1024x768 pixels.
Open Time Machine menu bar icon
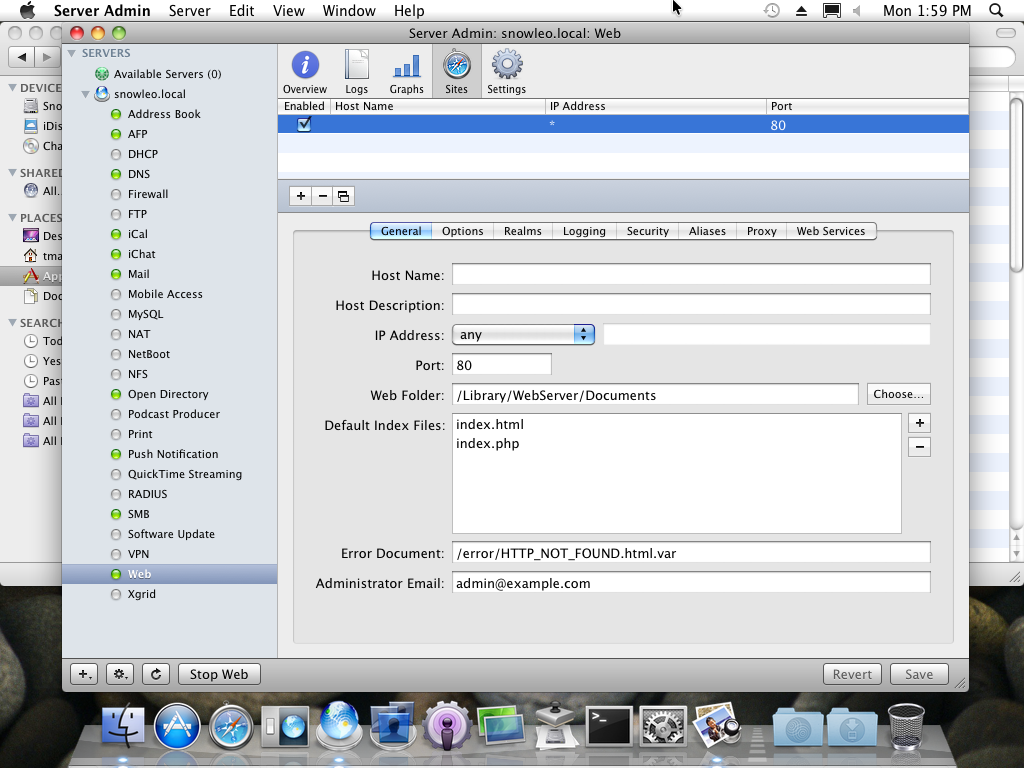click(x=772, y=10)
